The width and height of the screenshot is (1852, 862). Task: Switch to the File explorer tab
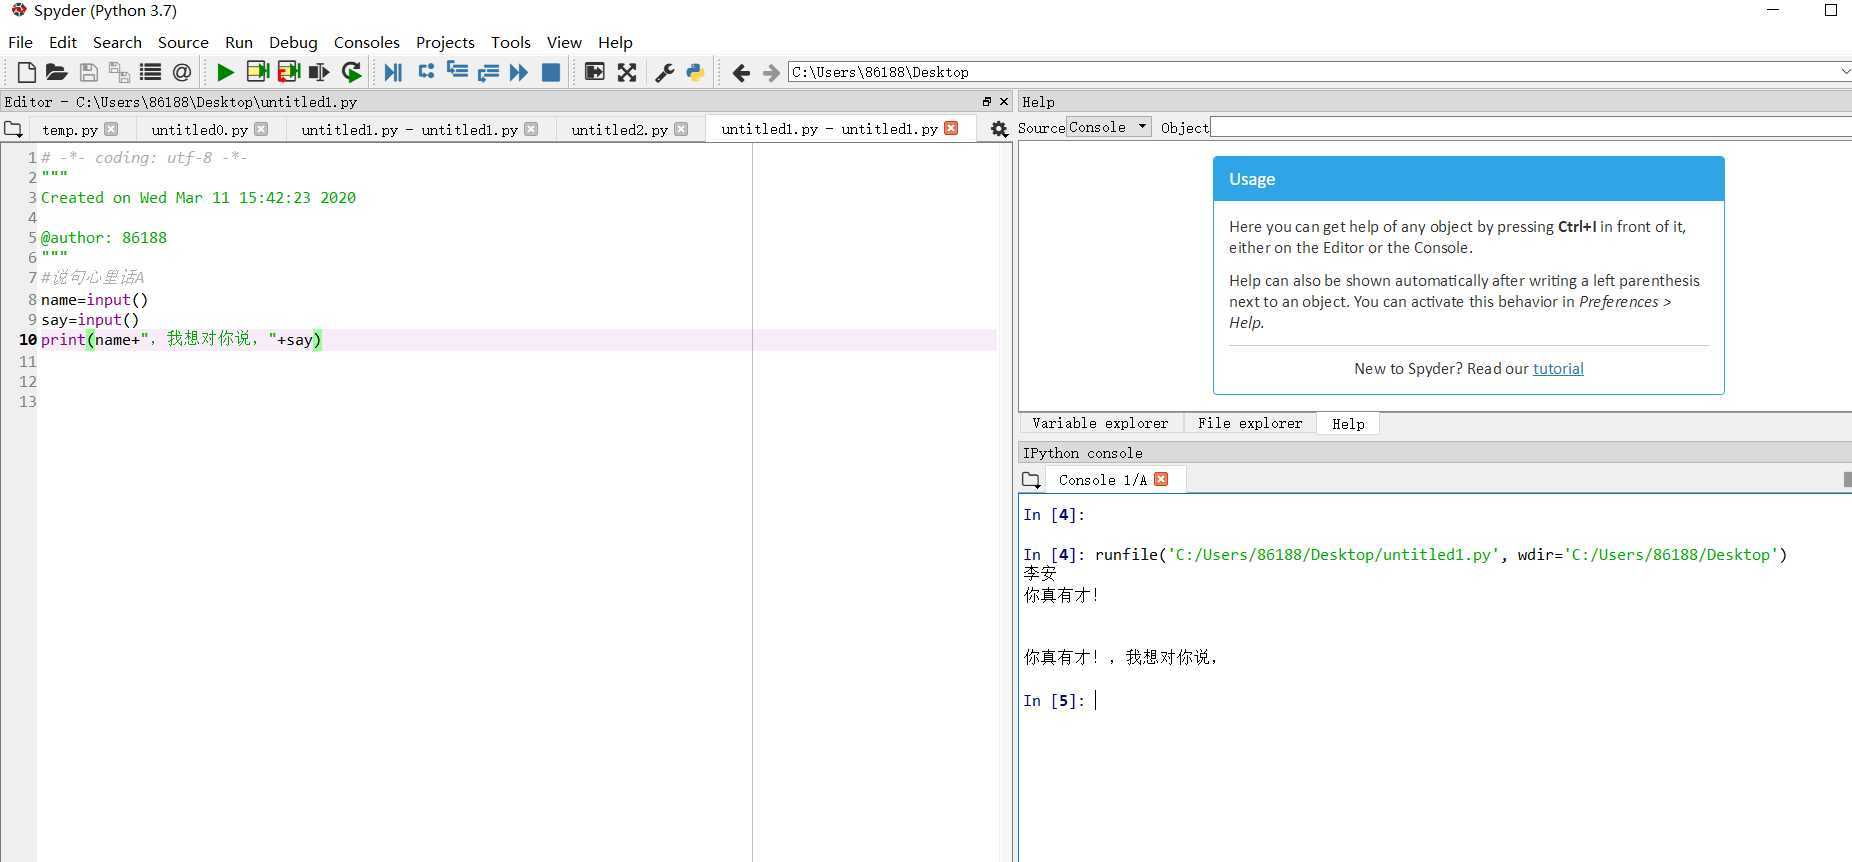point(1250,423)
